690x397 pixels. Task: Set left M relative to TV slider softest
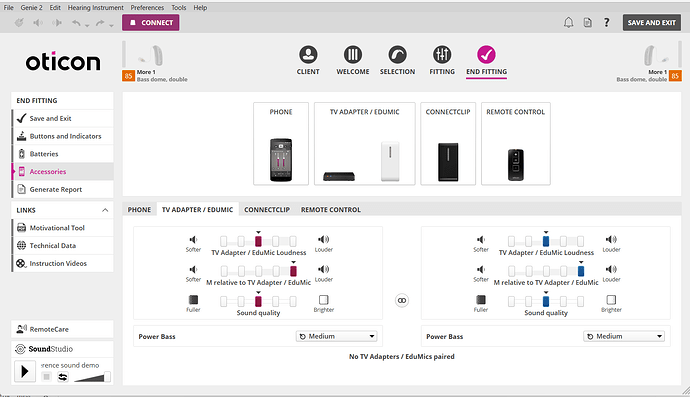pyautogui.click(x=224, y=271)
